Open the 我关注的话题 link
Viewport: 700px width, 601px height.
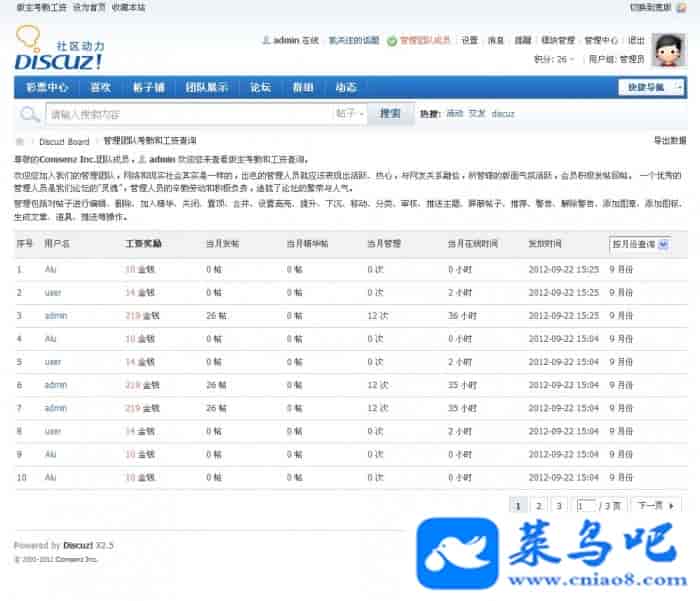coord(354,41)
